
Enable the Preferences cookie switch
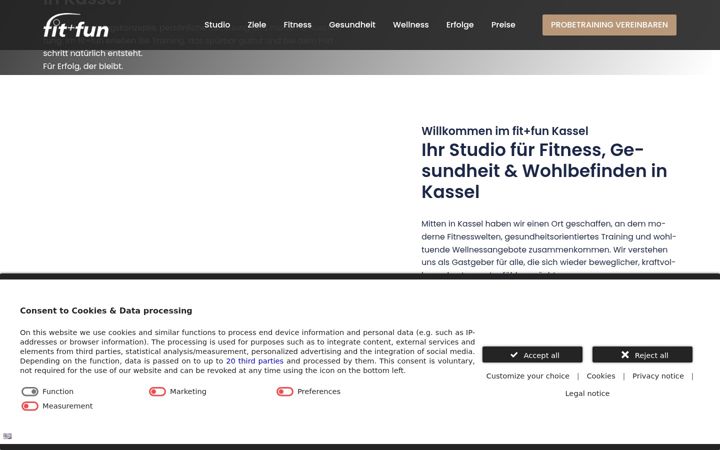click(285, 392)
